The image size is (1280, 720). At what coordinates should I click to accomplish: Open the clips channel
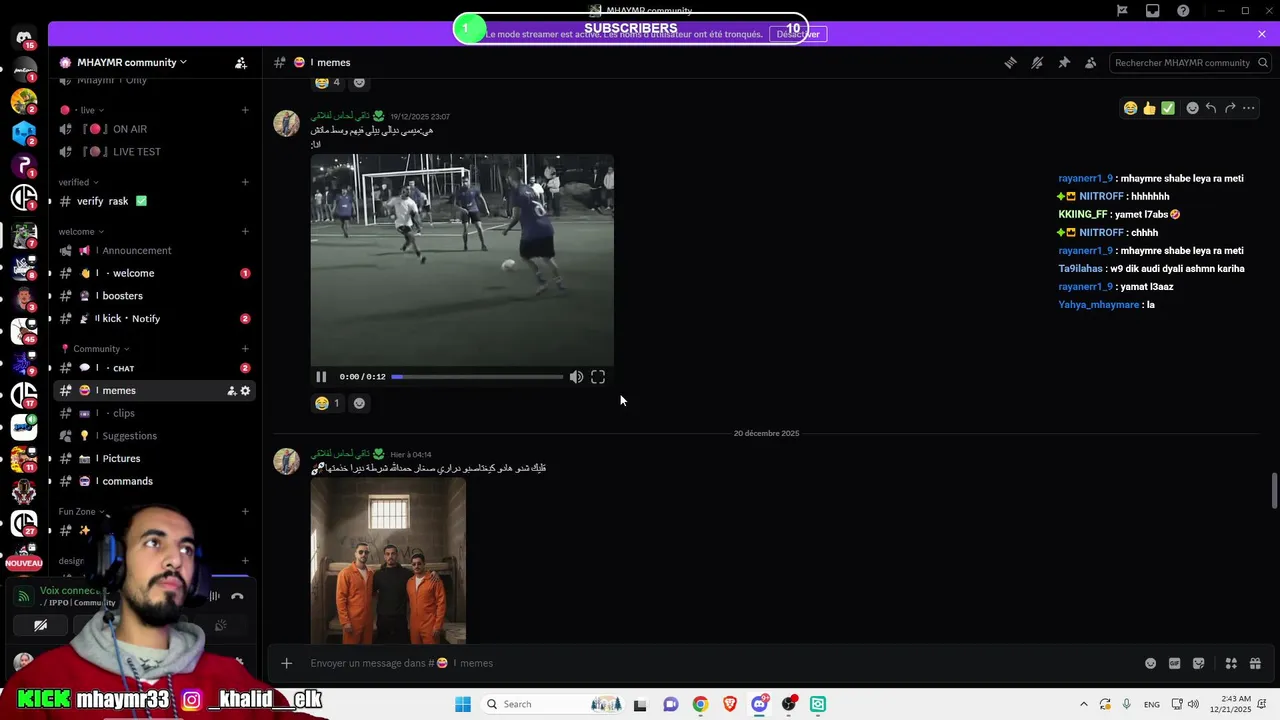154,413
